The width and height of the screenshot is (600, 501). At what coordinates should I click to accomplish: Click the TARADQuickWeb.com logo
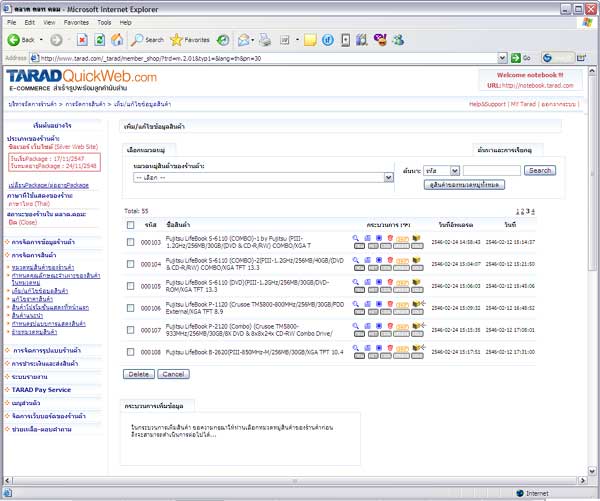coord(82,76)
